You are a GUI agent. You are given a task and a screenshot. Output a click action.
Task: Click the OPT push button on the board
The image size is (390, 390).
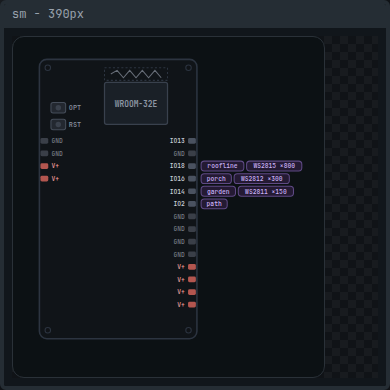pyautogui.click(x=58, y=108)
